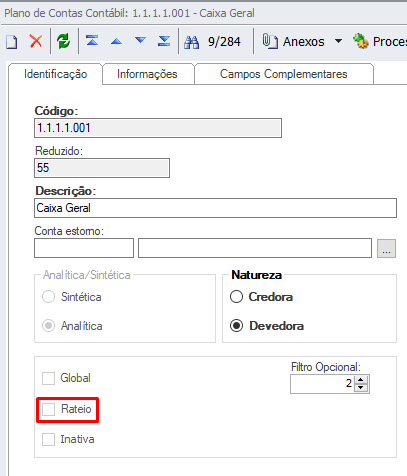
Task: Click the Reduzido field
Action: tap(102, 168)
